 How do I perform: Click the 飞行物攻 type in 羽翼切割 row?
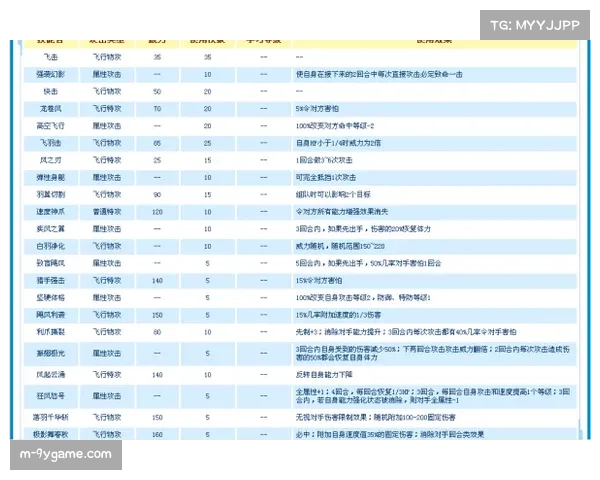[x=107, y=194]
